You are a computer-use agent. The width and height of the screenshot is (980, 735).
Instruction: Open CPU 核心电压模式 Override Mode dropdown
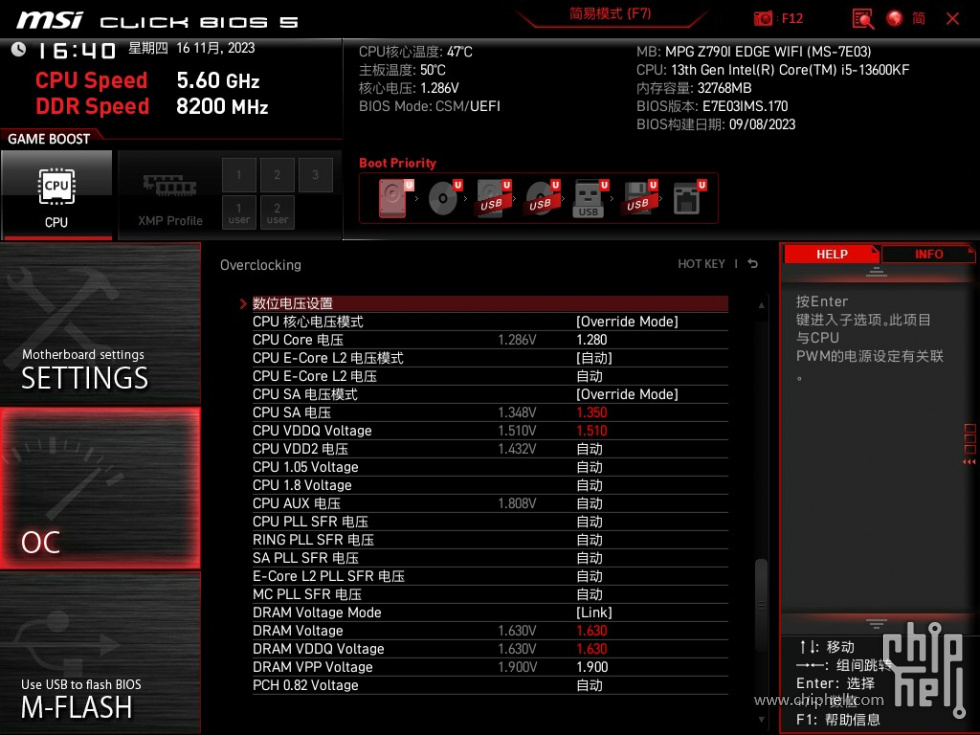click(627, 322)
